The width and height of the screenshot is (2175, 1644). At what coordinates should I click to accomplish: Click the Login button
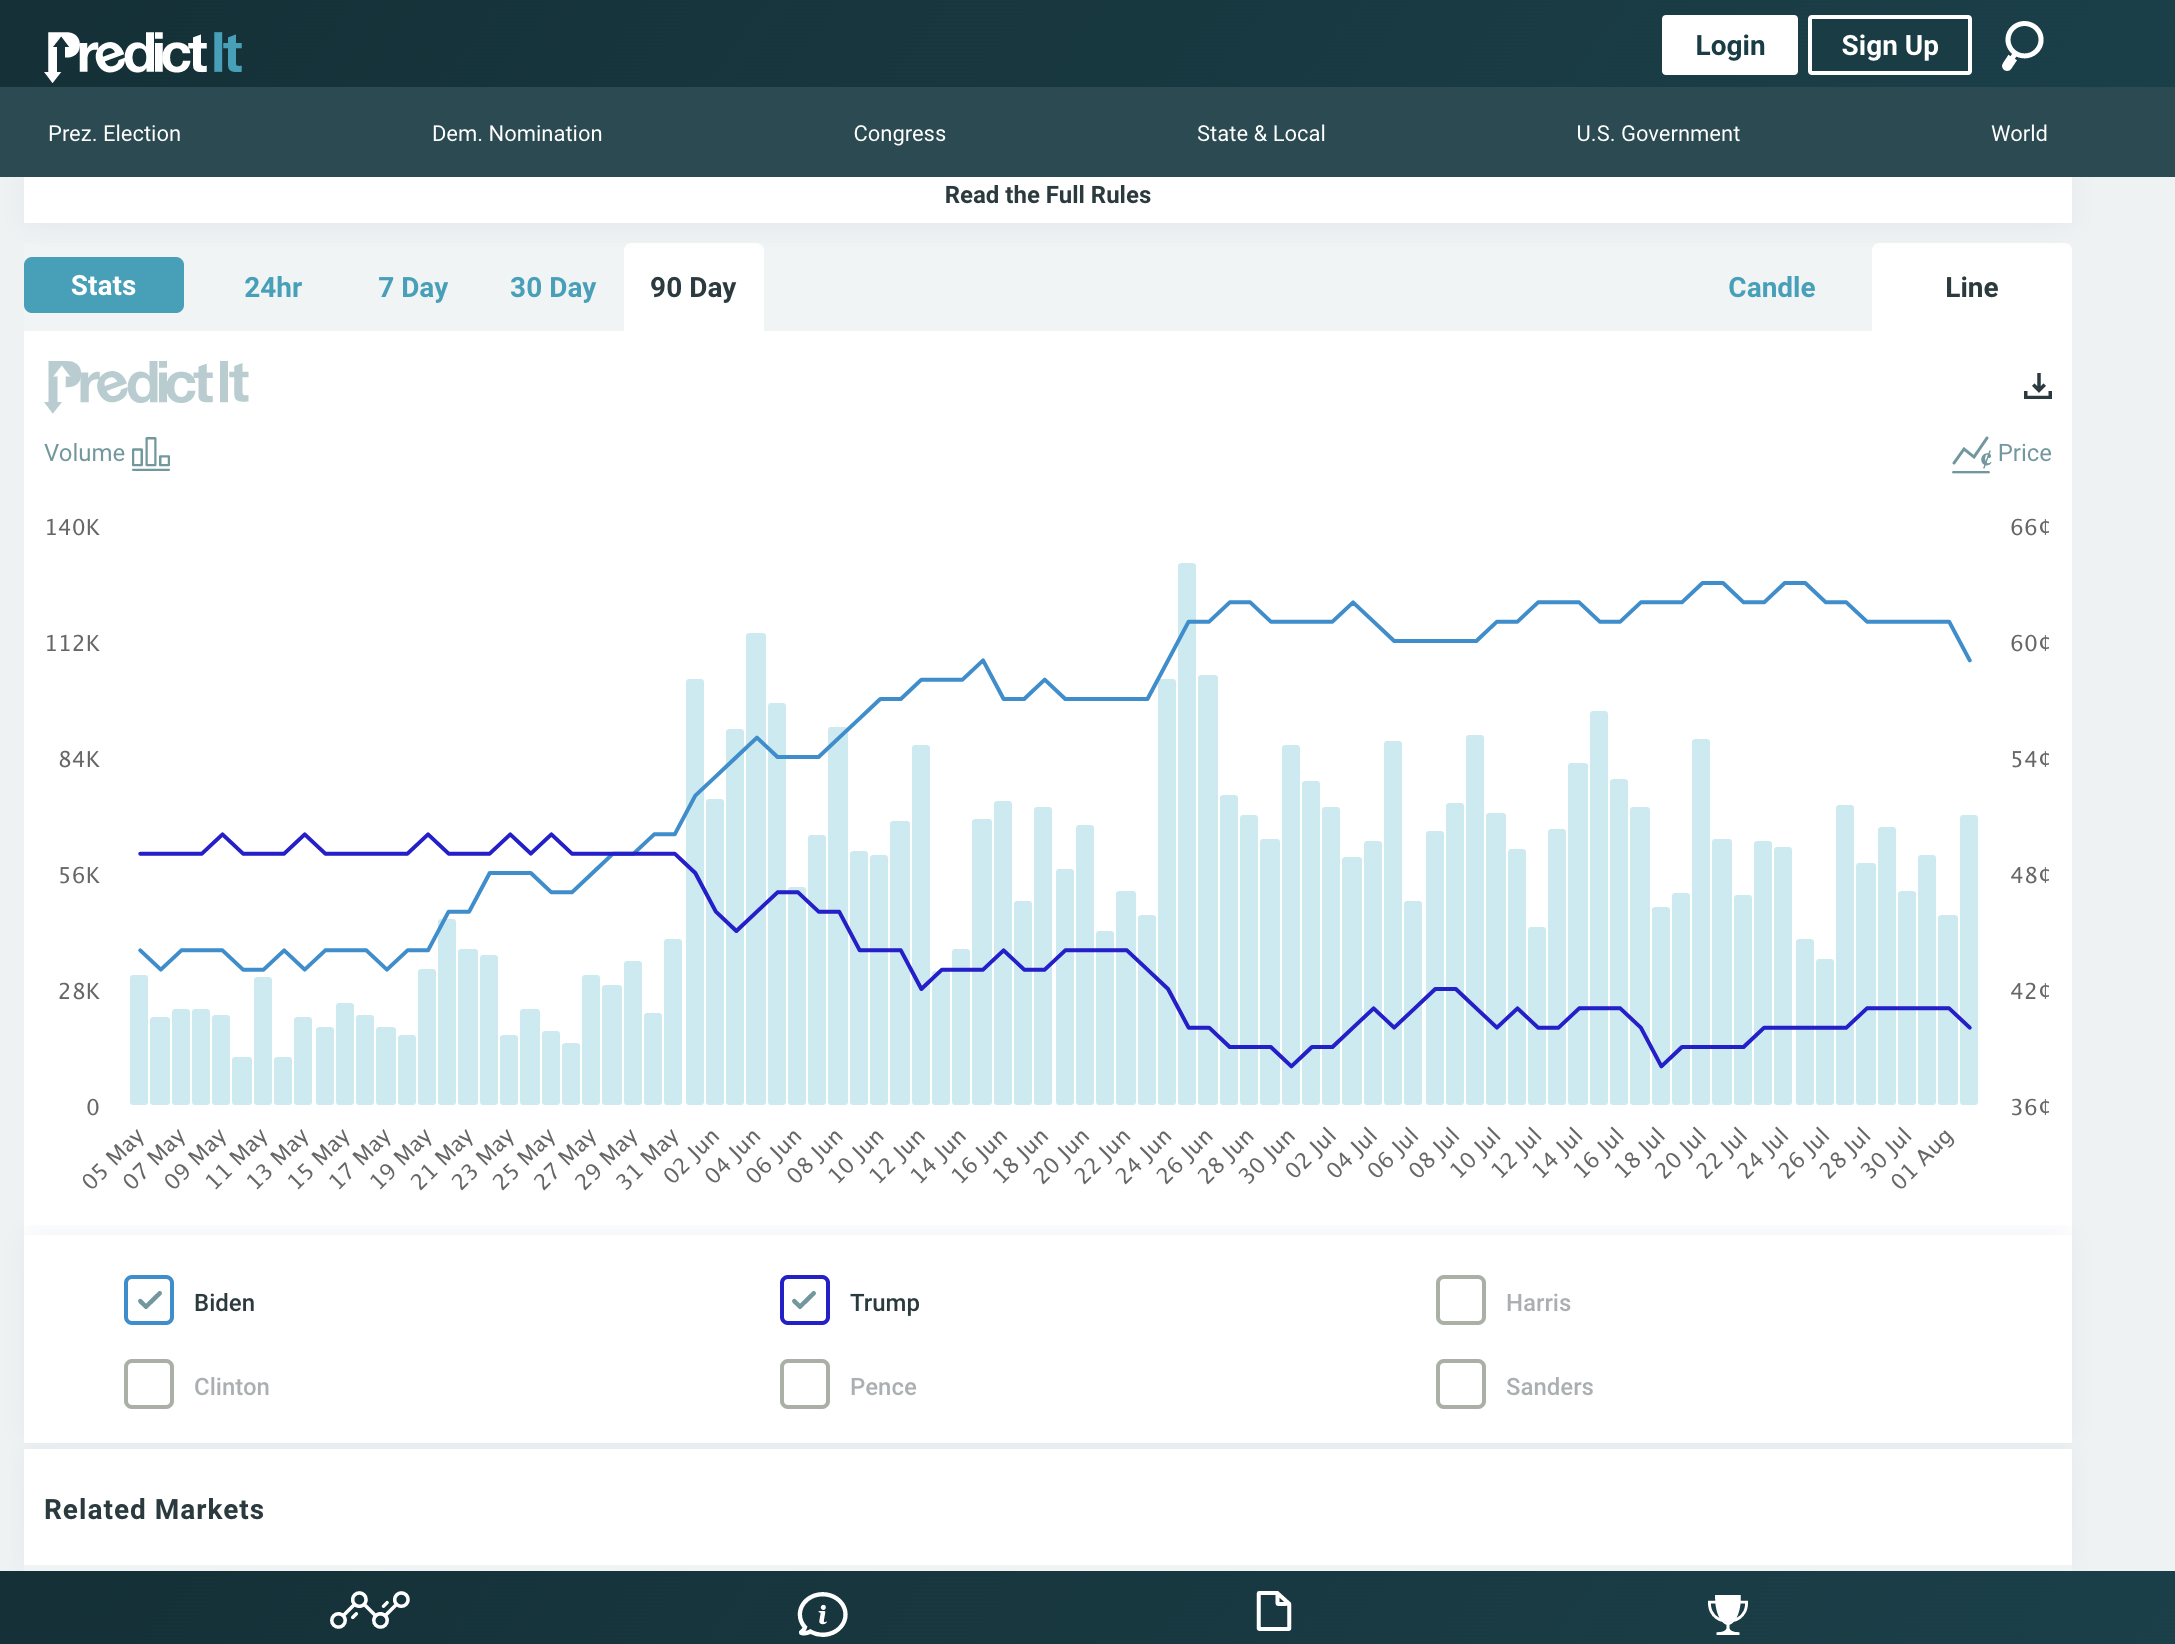tap(1729, 46)
